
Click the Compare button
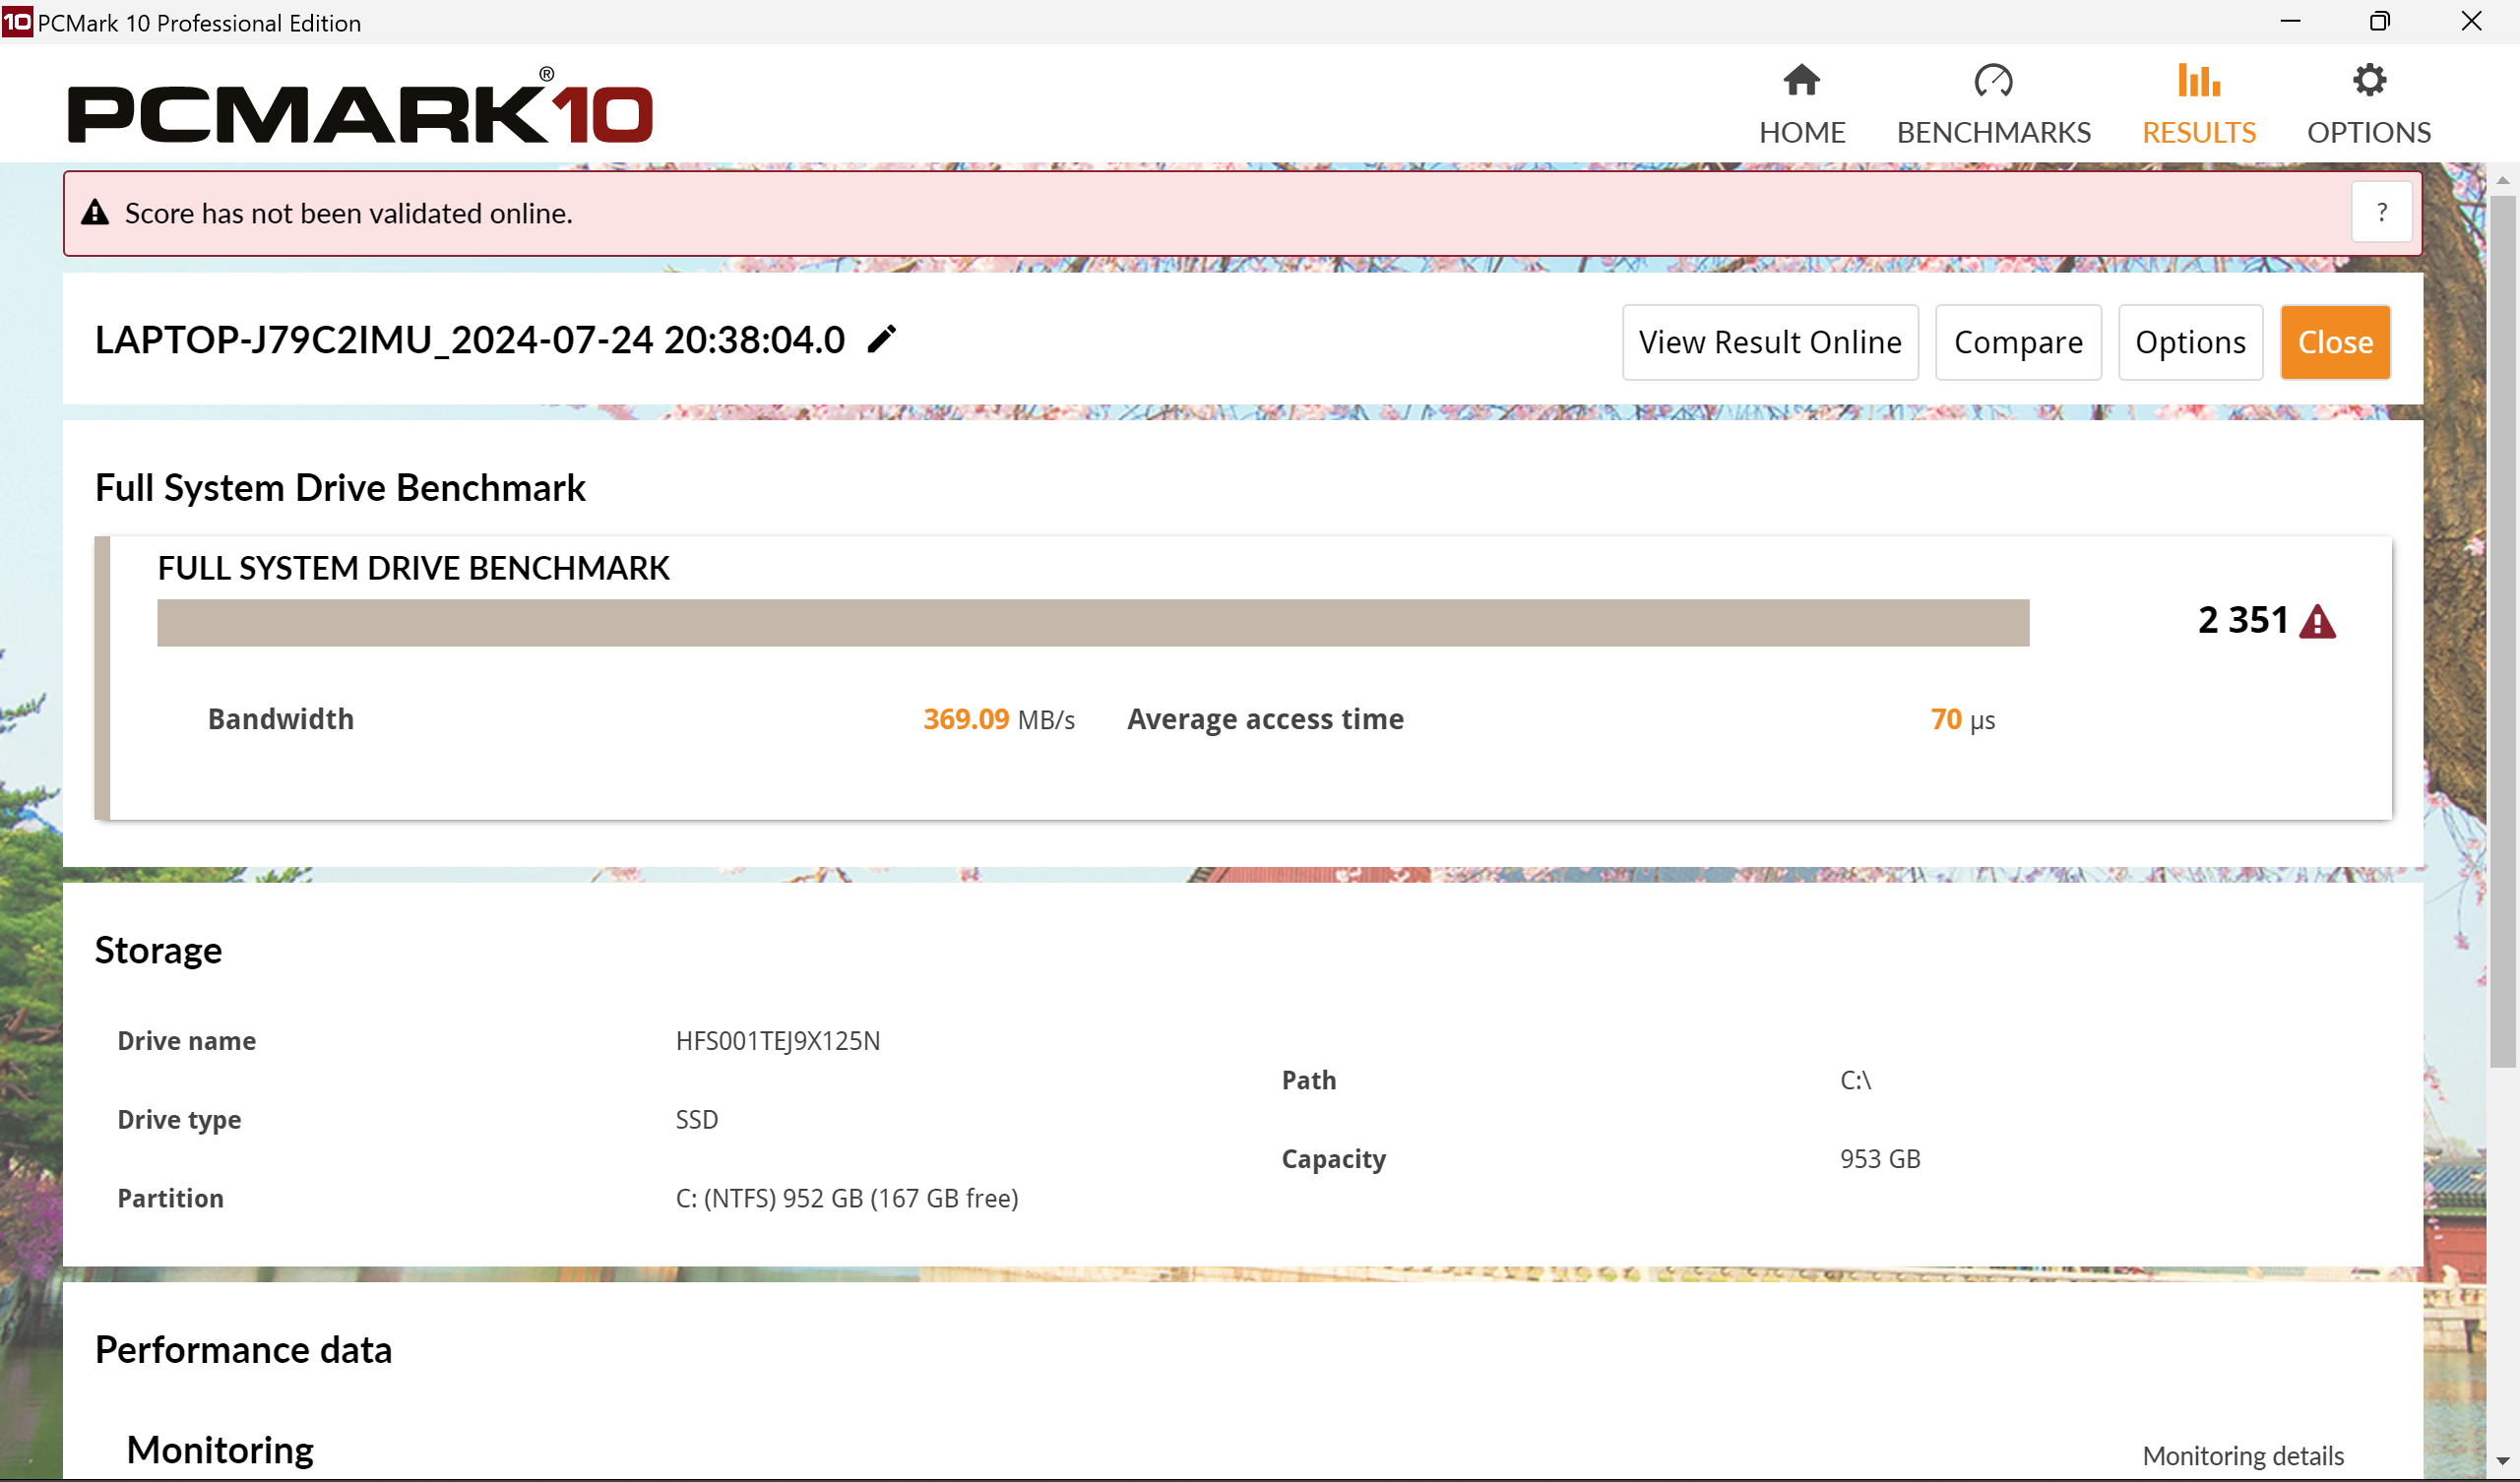coord(2017,342)
